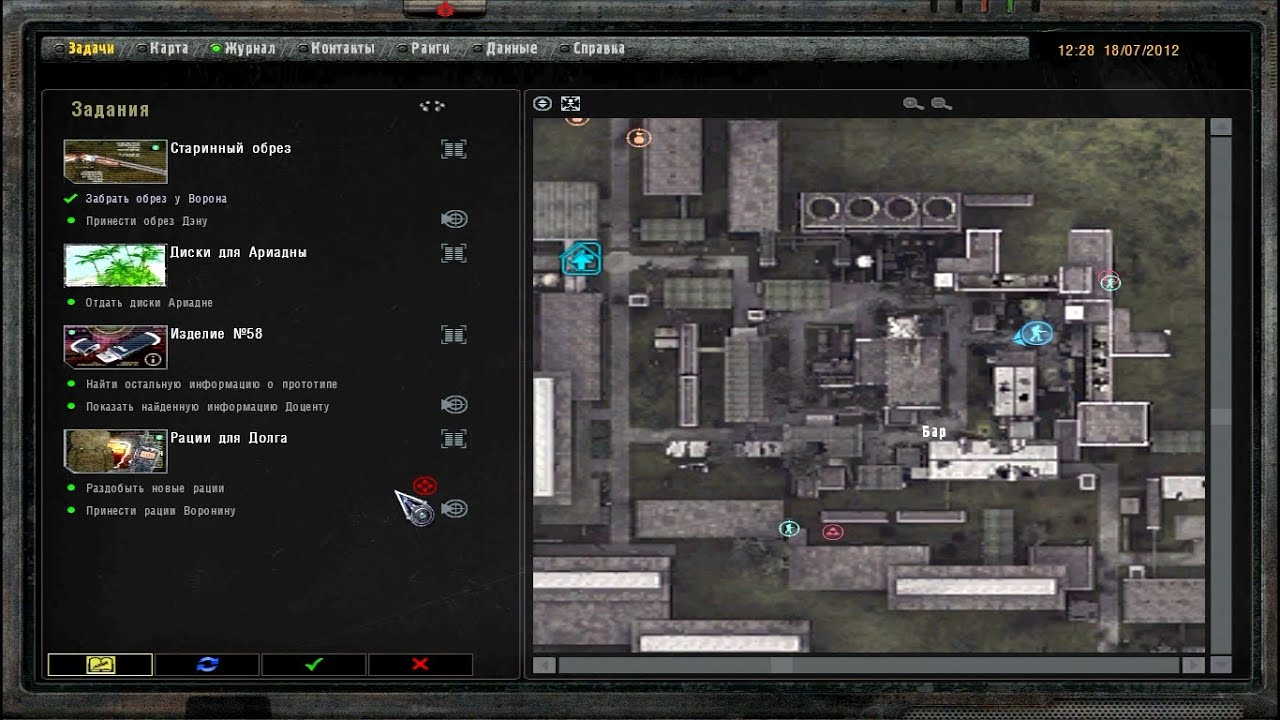The height and width of the screenshot is (720, 1280).
Task: Toggle full map view icon
Action: pos(570,103)
